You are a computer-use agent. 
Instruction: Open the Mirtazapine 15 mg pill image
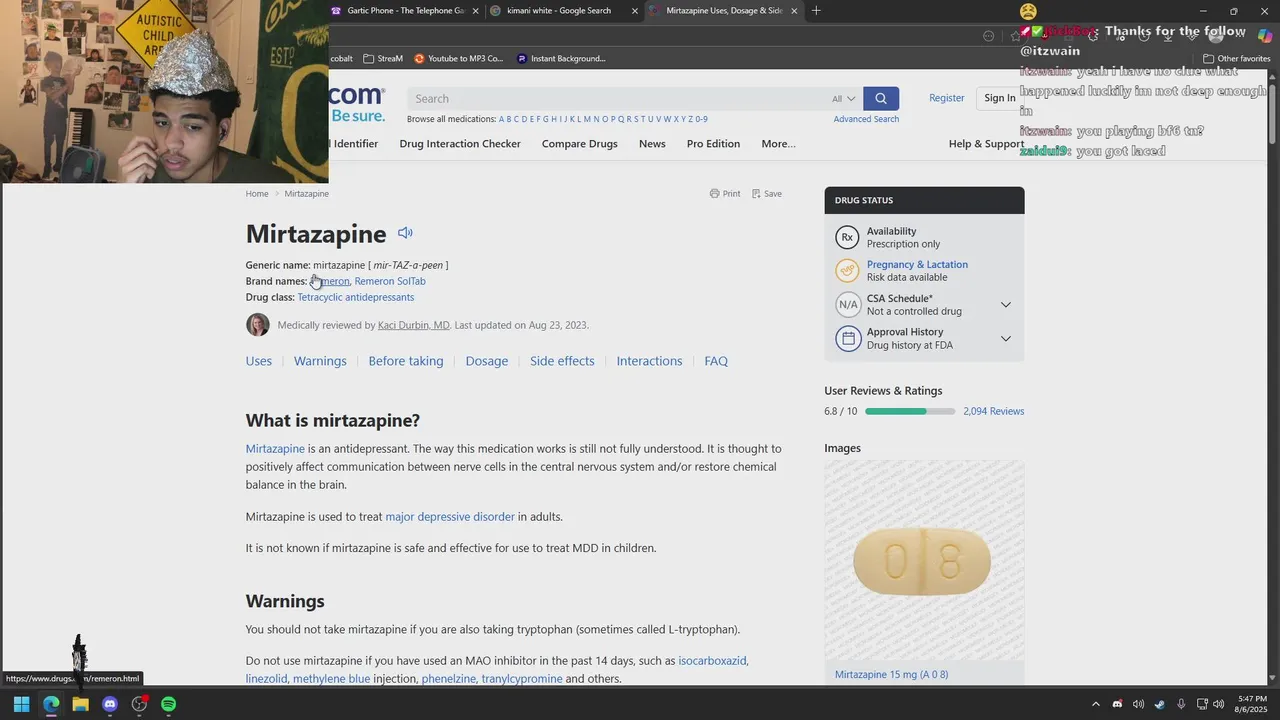pos(924,561)
